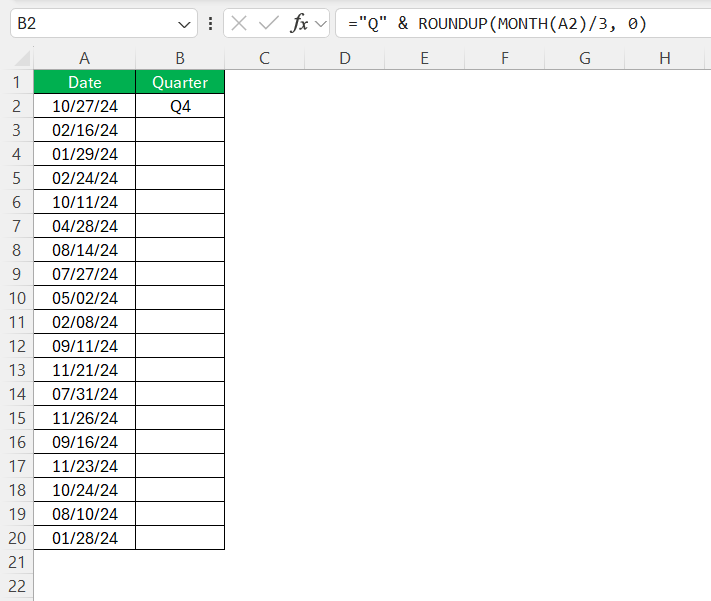Click the three-dot formula bar handle
Image resolution: width=711 pixels, height=601 pixels.
click(210, 23)
